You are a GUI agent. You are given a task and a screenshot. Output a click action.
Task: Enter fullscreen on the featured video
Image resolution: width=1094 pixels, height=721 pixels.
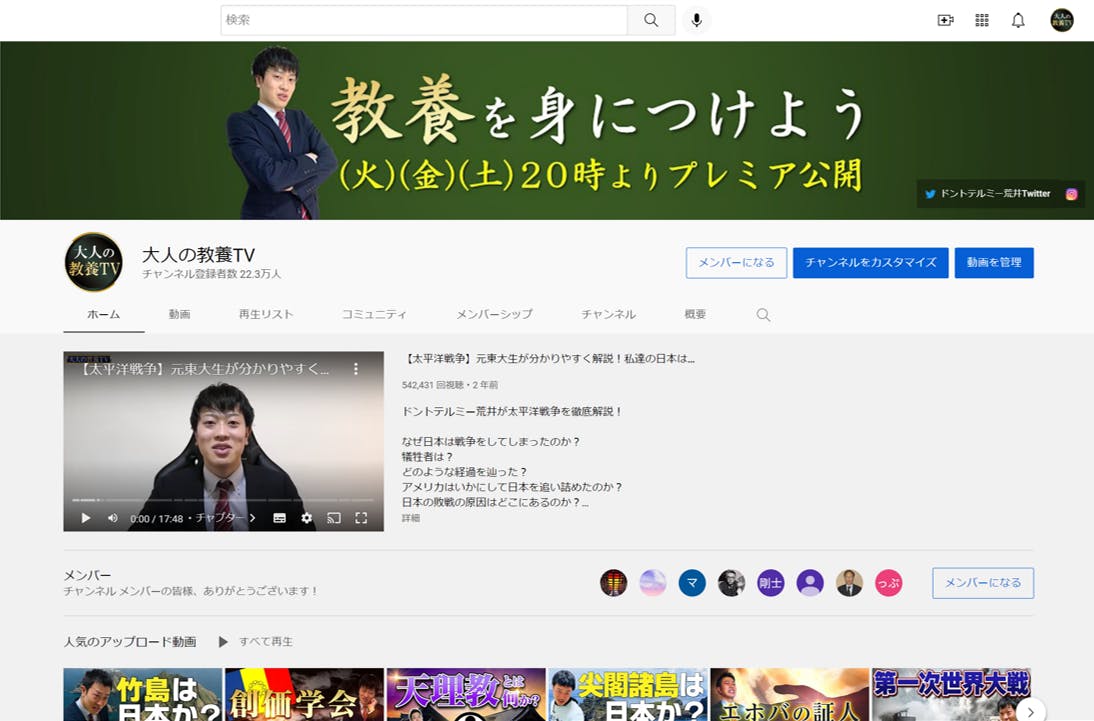coord(362,518)
